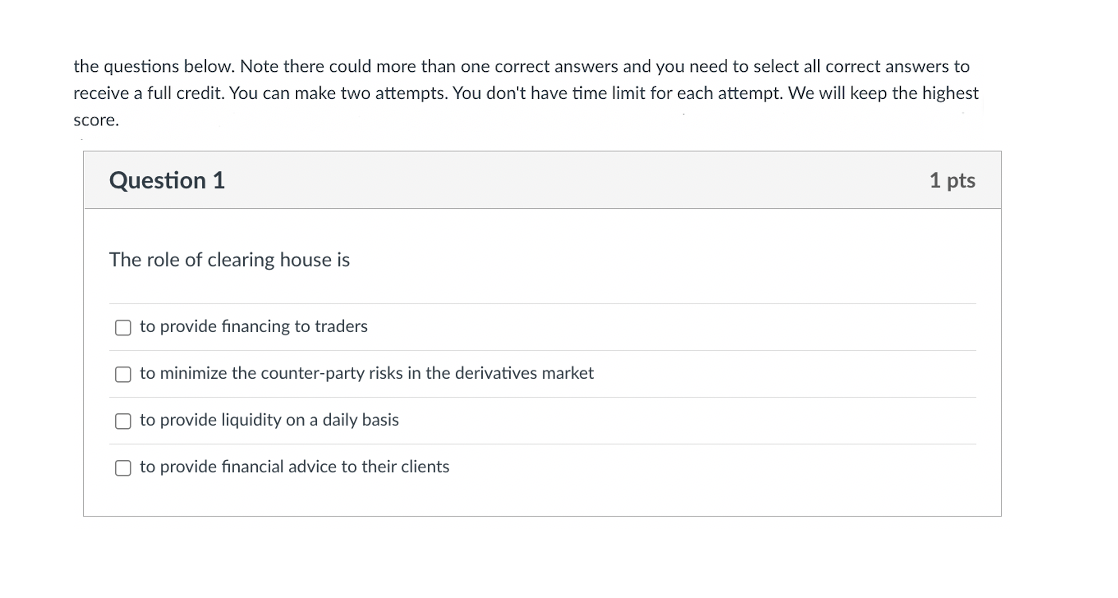Click the 'to provide financing to traders' answer text
This screenshot has height=598, width=1118.
[x=254, y=326]
